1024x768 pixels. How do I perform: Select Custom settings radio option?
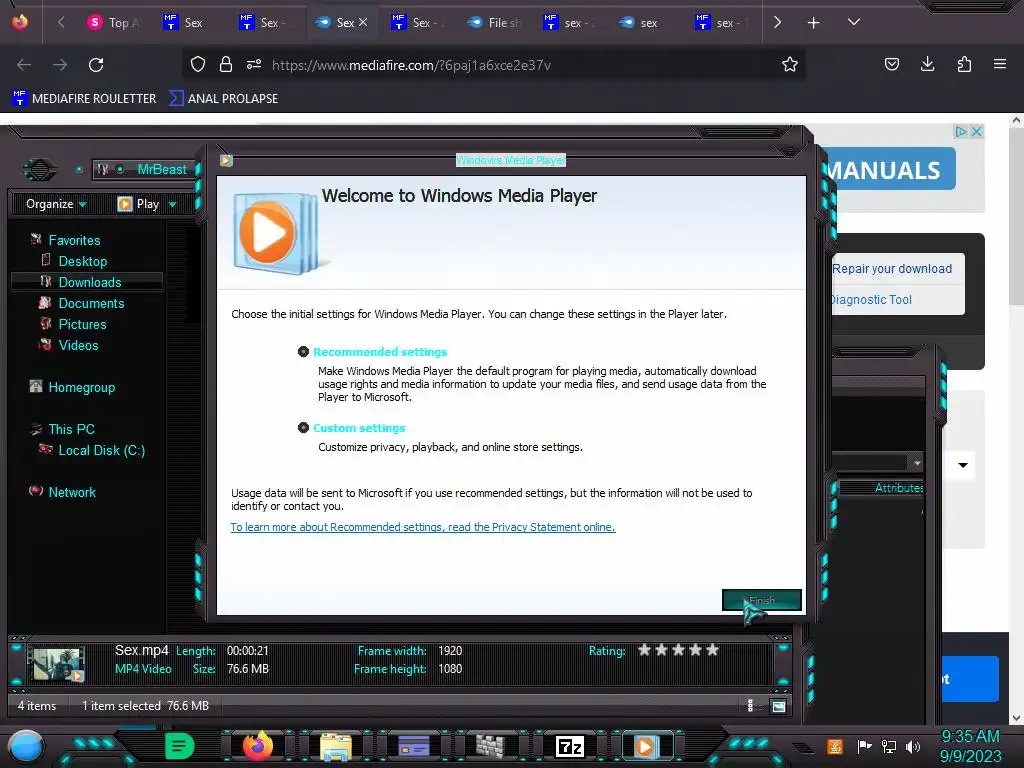[x=303, y=428]
